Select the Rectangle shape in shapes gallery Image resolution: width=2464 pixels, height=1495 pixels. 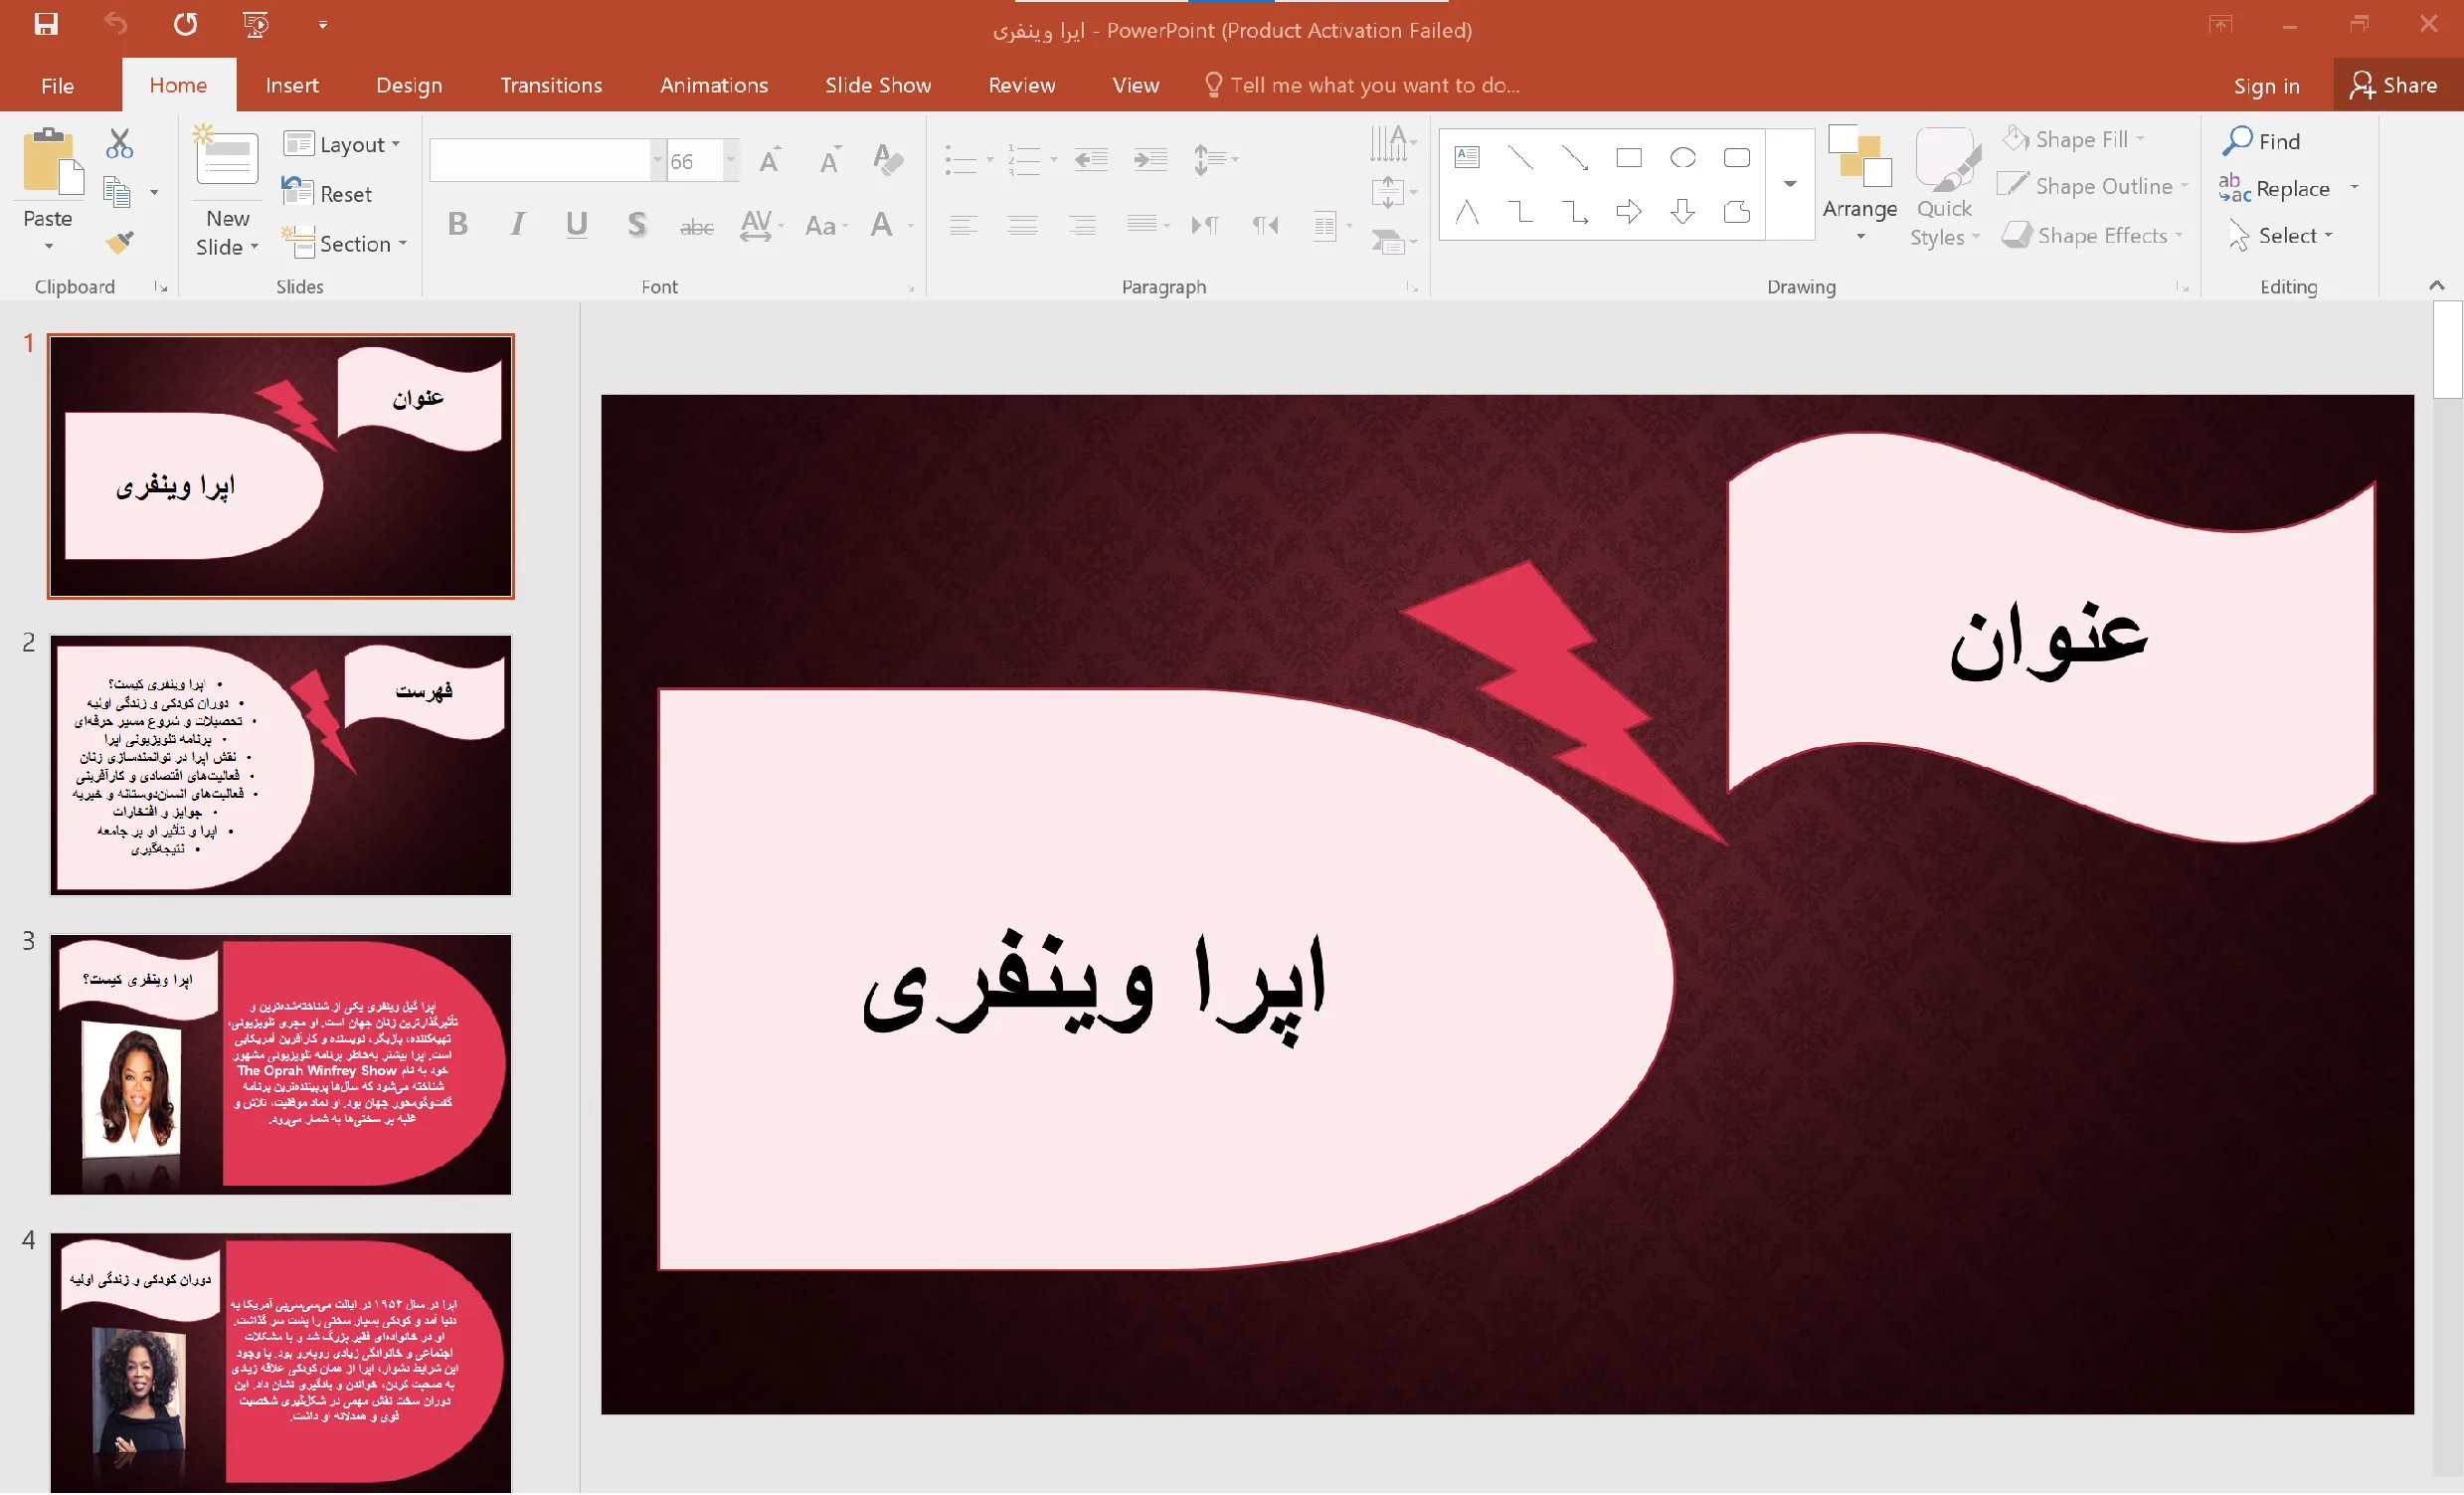pyautogui.click(x=1629, y=158)
